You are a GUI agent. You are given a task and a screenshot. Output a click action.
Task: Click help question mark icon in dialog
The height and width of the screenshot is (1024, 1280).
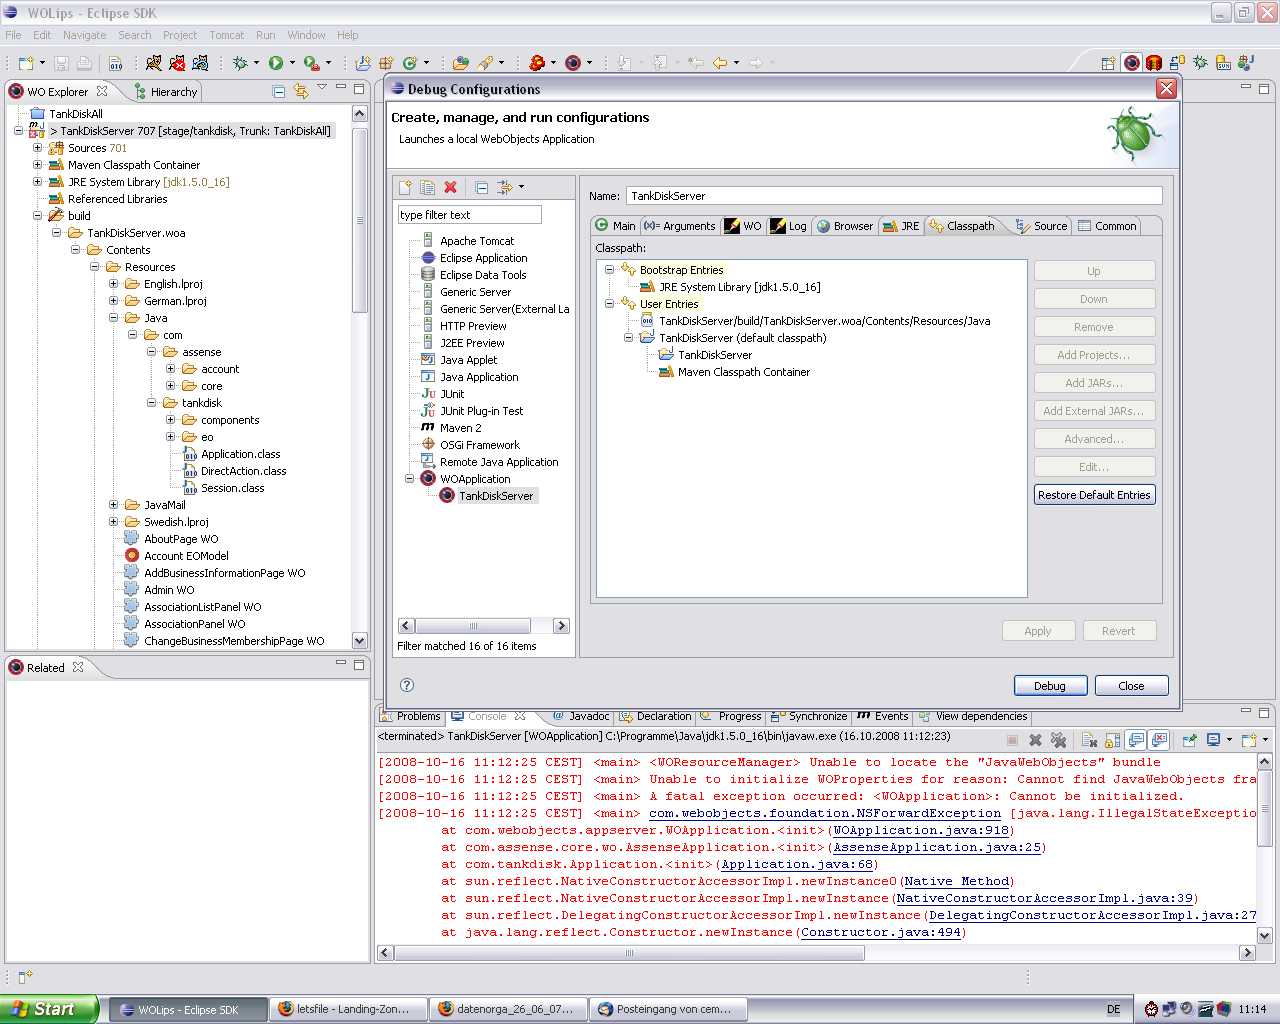(x=407, y=685)
